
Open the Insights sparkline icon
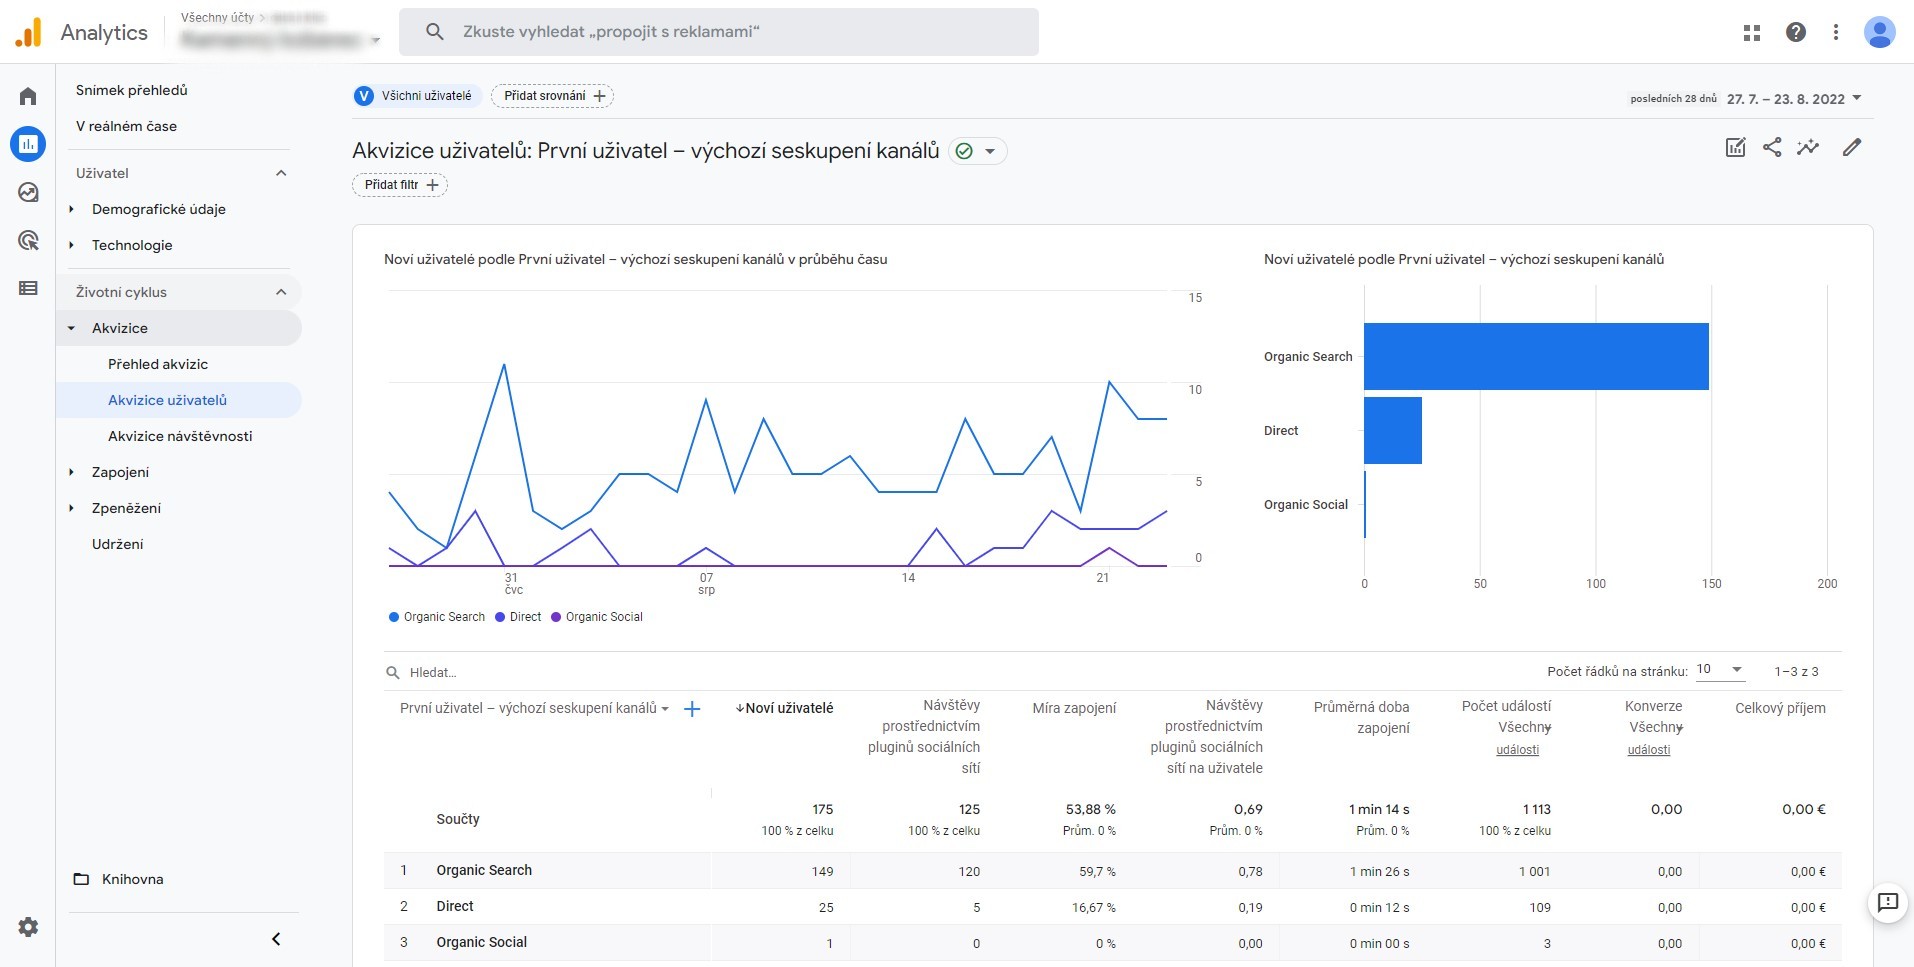pyautogui.click(x=1808, y=148)
